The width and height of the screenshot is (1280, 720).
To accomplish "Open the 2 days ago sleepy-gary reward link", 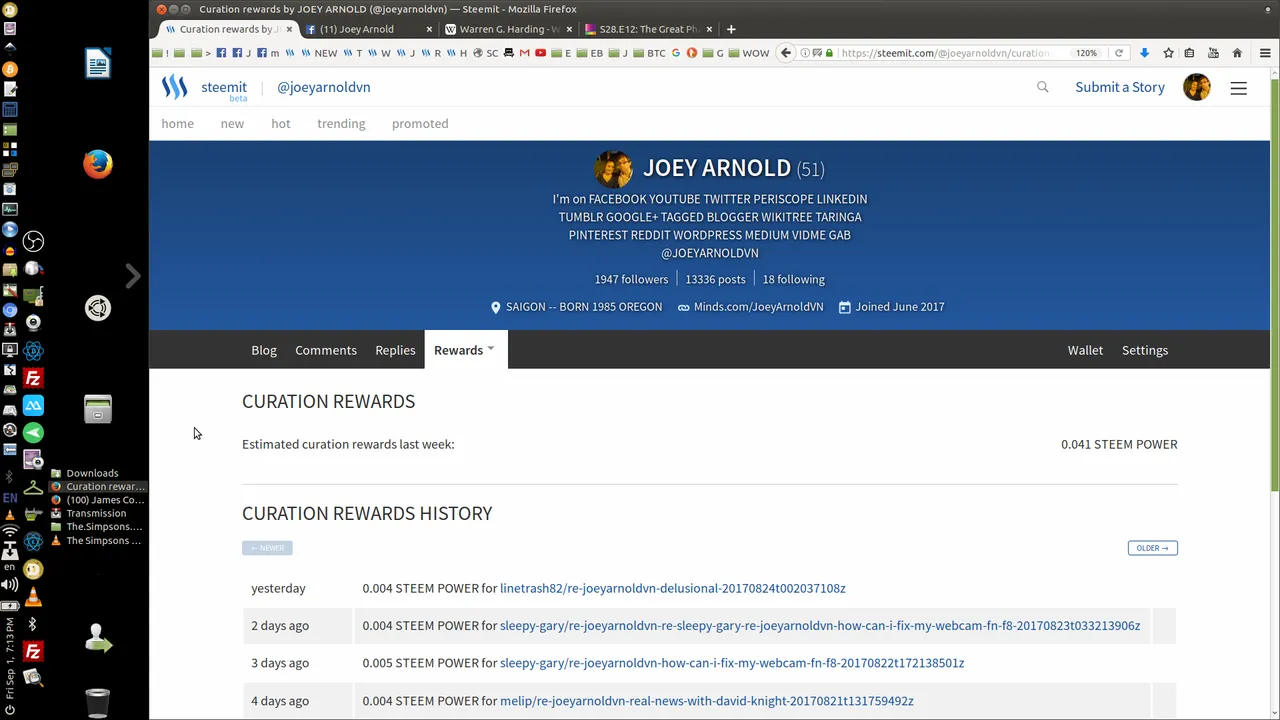I will click(820, 625).
